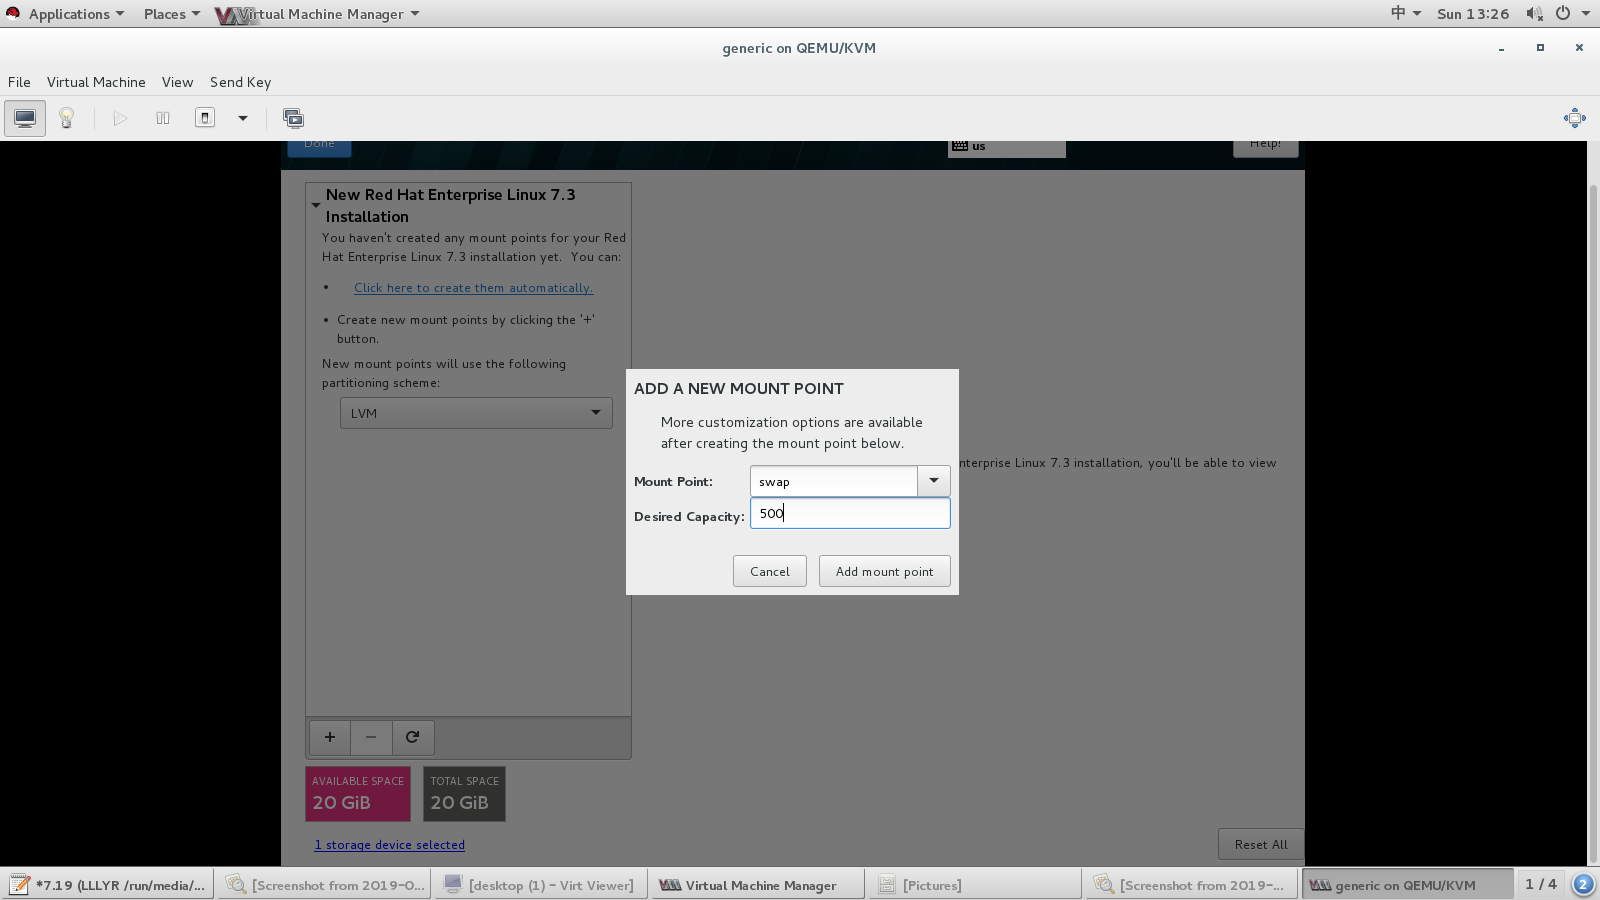Open LVM partitioning scheme dropdown
Viewport: 1600px width, 900px height.
(x=476, y=413)
